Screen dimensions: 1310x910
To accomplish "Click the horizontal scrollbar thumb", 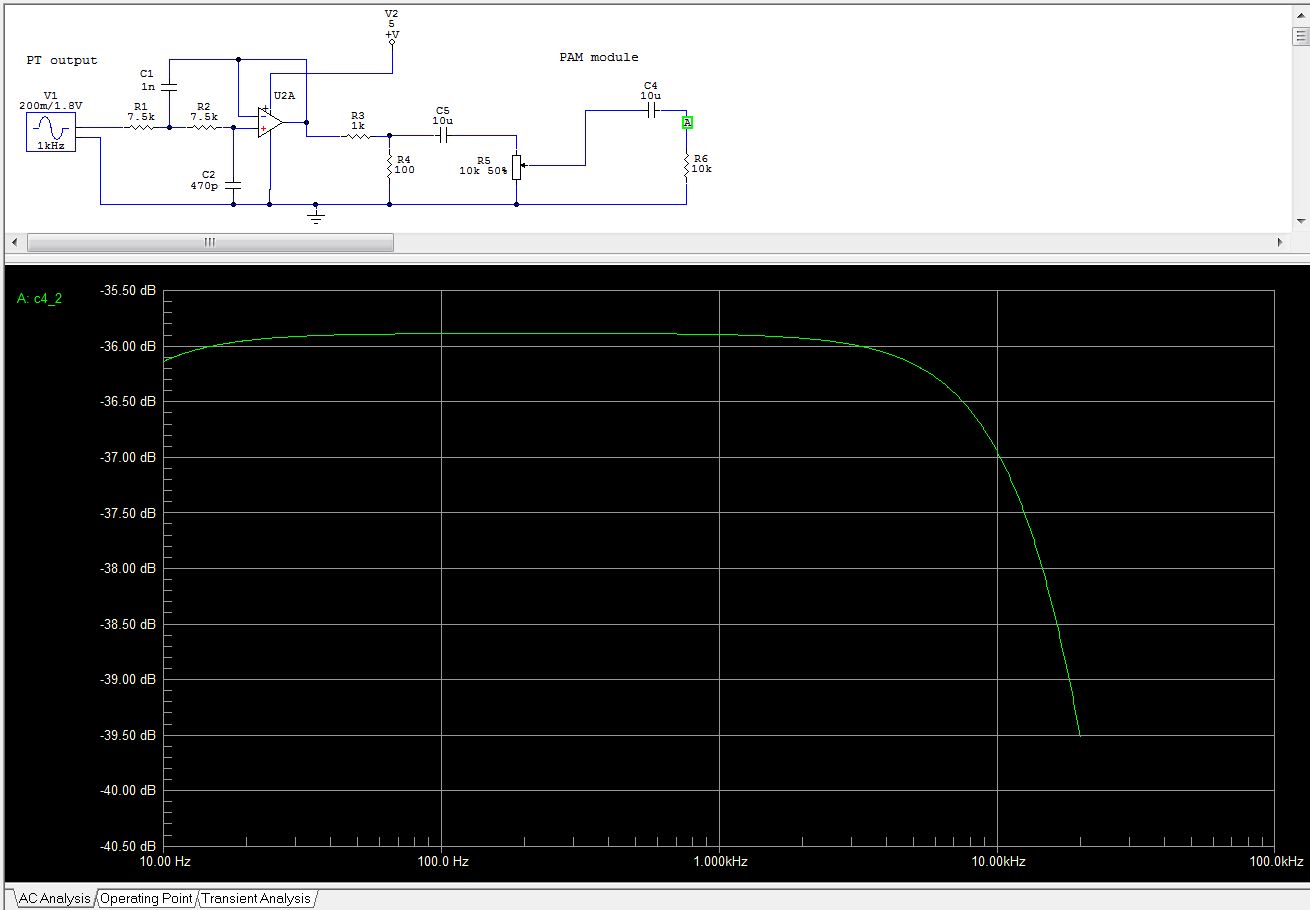I will (210, 242).
